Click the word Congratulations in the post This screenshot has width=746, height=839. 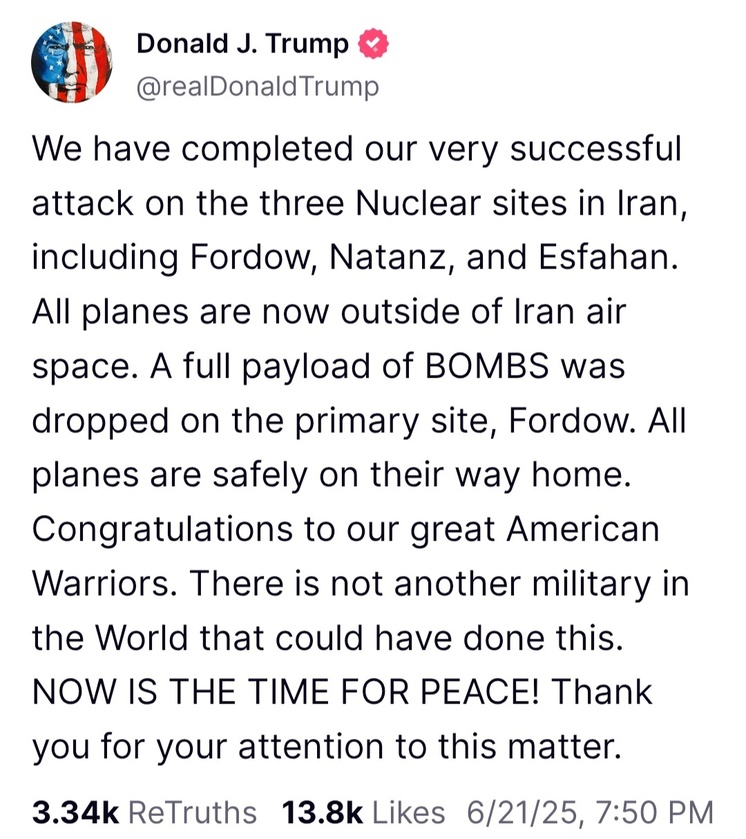162,530
